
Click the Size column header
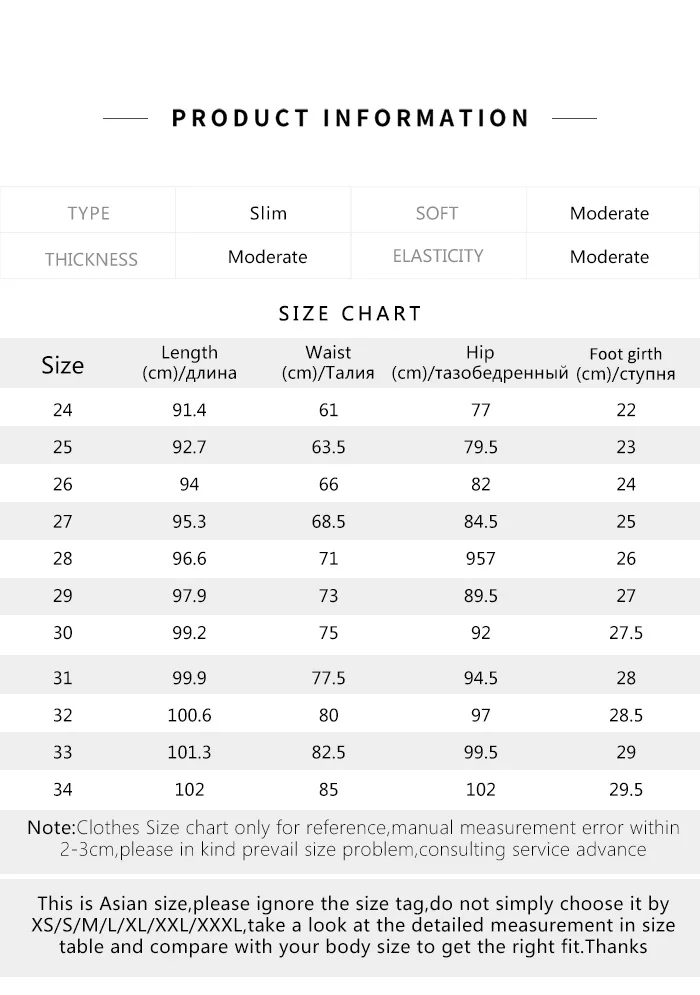click(62, 365)
